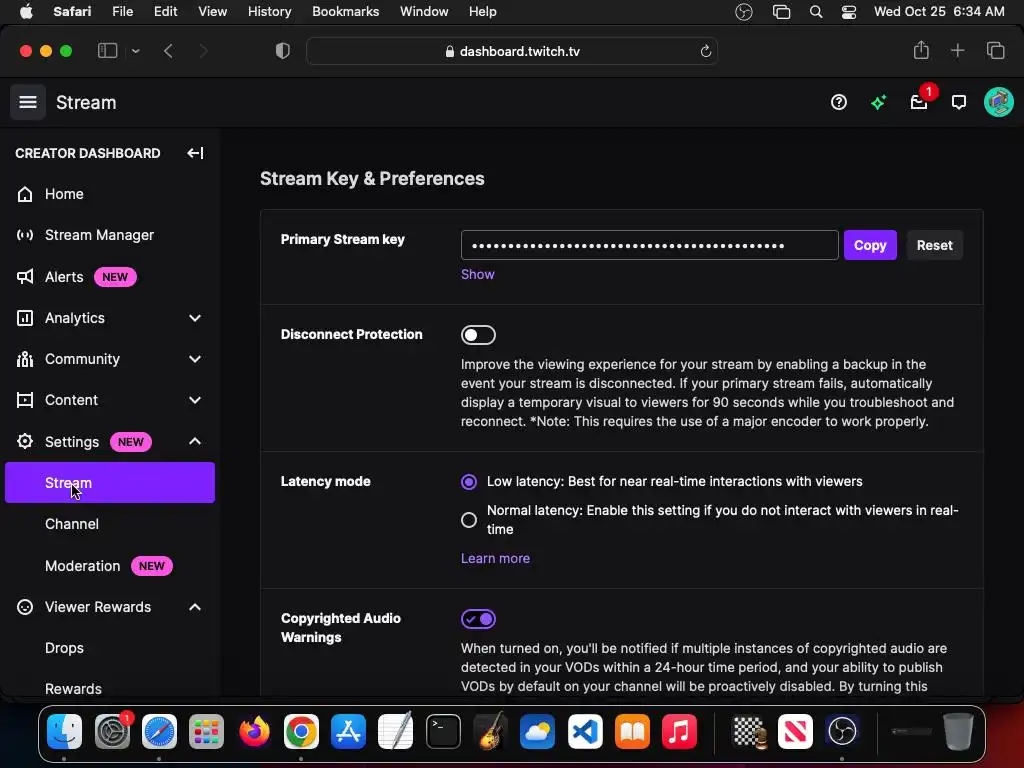Image resolution: width=1024 pixels, height=768 pixels.
Task: Reload the page with refresh icon
Action: [705, 51]
